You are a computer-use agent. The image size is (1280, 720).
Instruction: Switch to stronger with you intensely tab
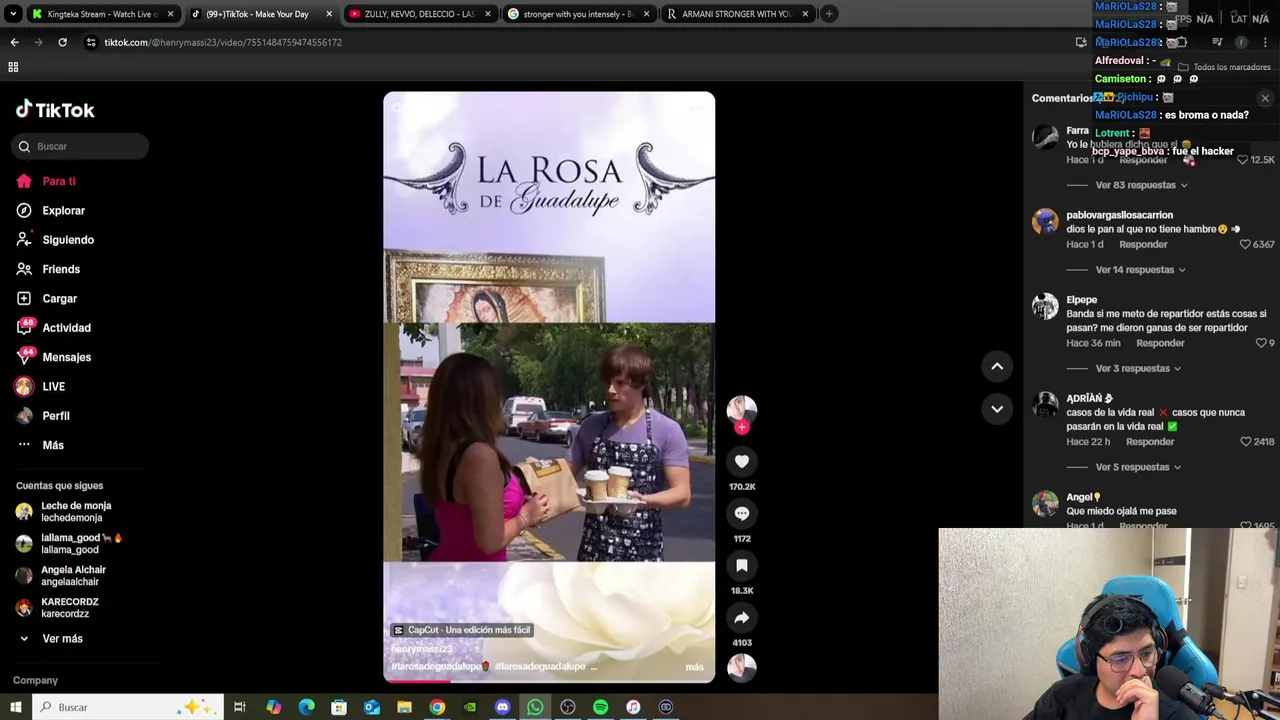(579, 14)
